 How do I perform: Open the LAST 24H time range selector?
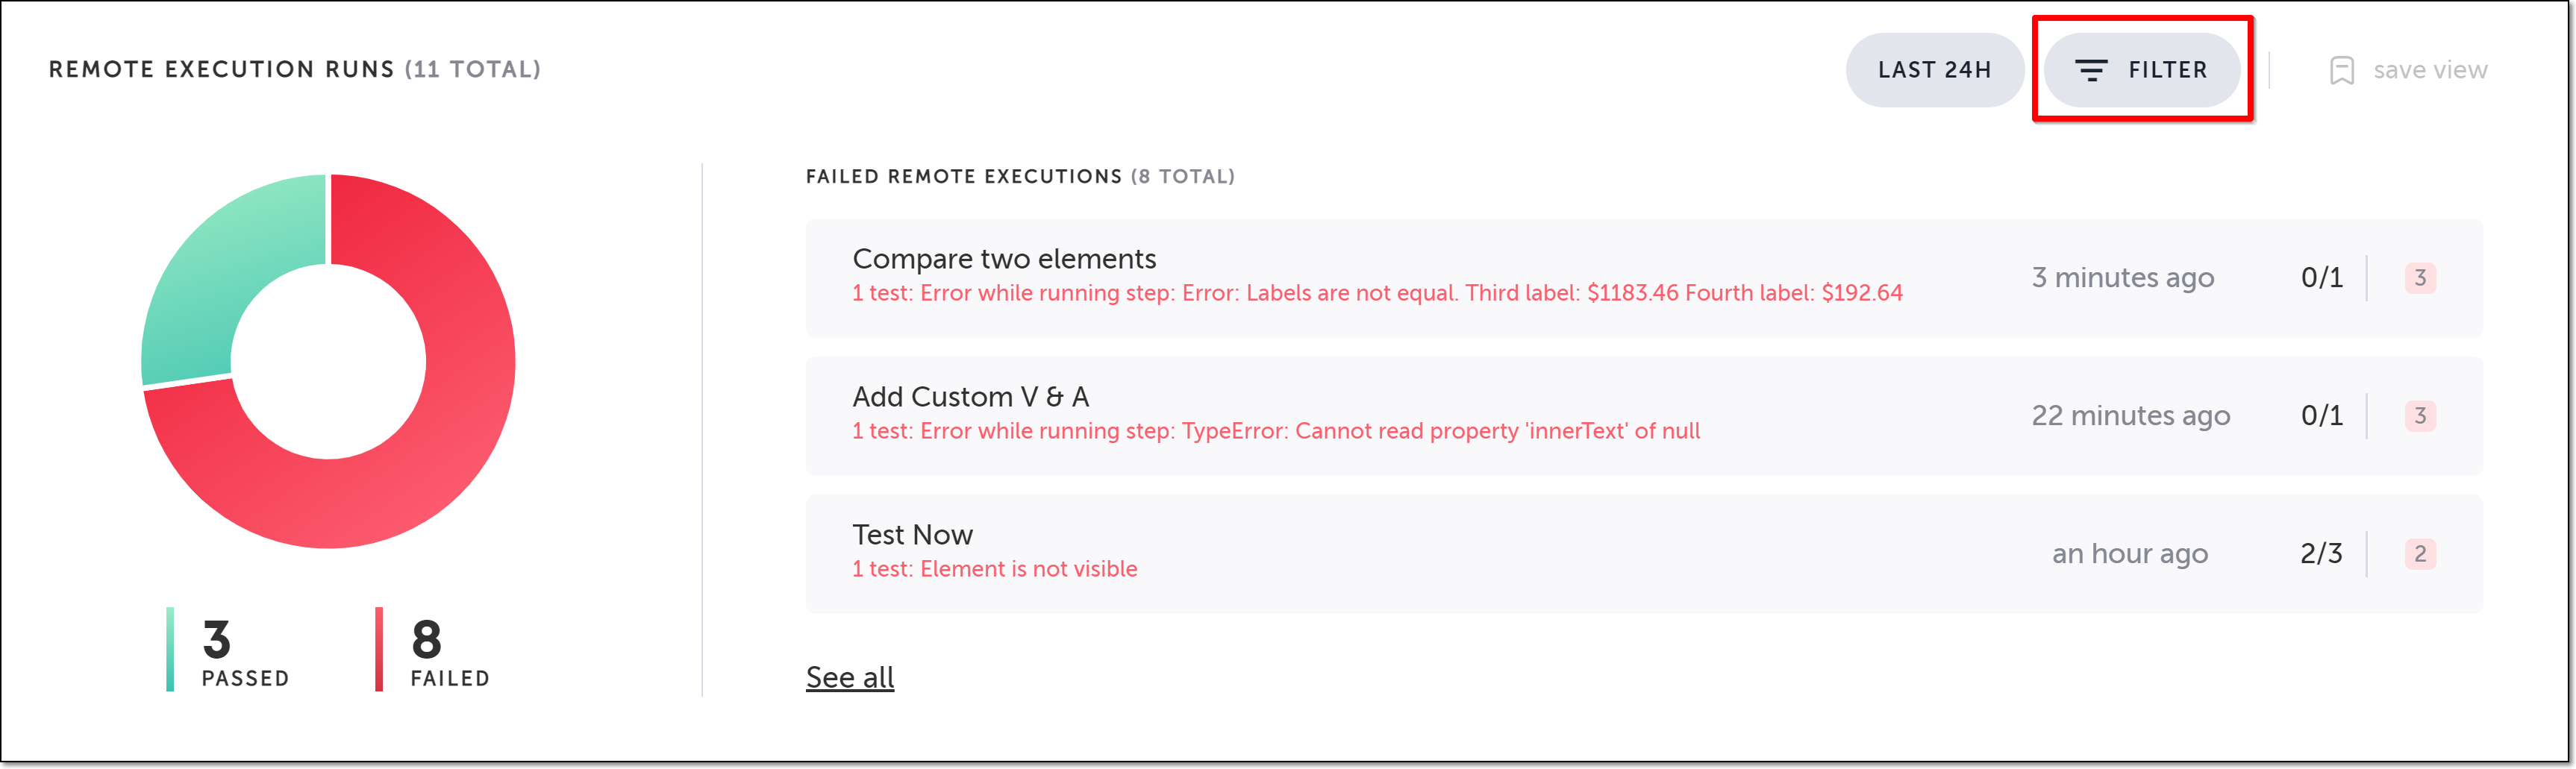coord(1934,70)
